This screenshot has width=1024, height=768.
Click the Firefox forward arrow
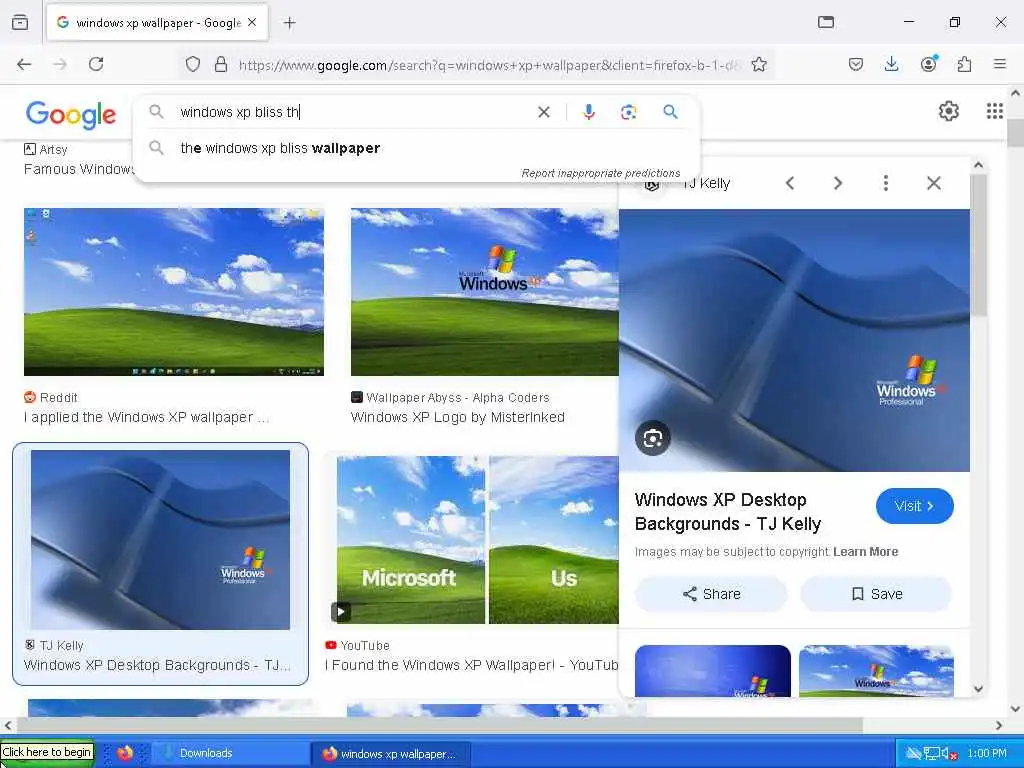59,64
